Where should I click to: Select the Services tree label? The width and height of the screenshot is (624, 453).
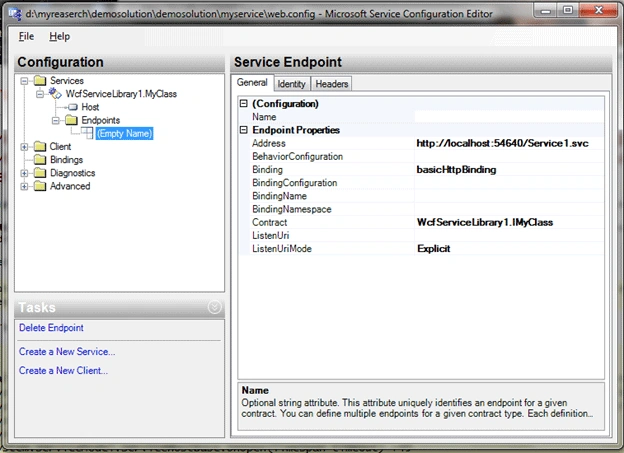tap(67, 81)
